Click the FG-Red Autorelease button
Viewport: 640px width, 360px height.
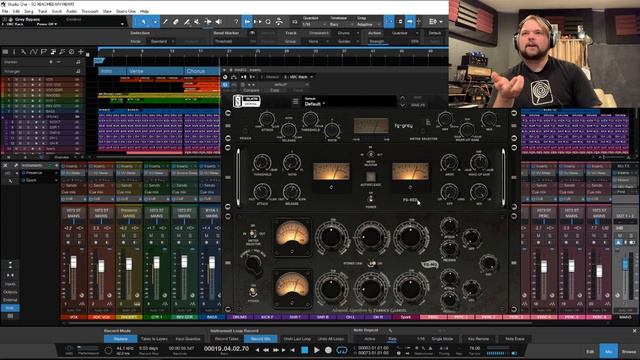pos(371,177)
